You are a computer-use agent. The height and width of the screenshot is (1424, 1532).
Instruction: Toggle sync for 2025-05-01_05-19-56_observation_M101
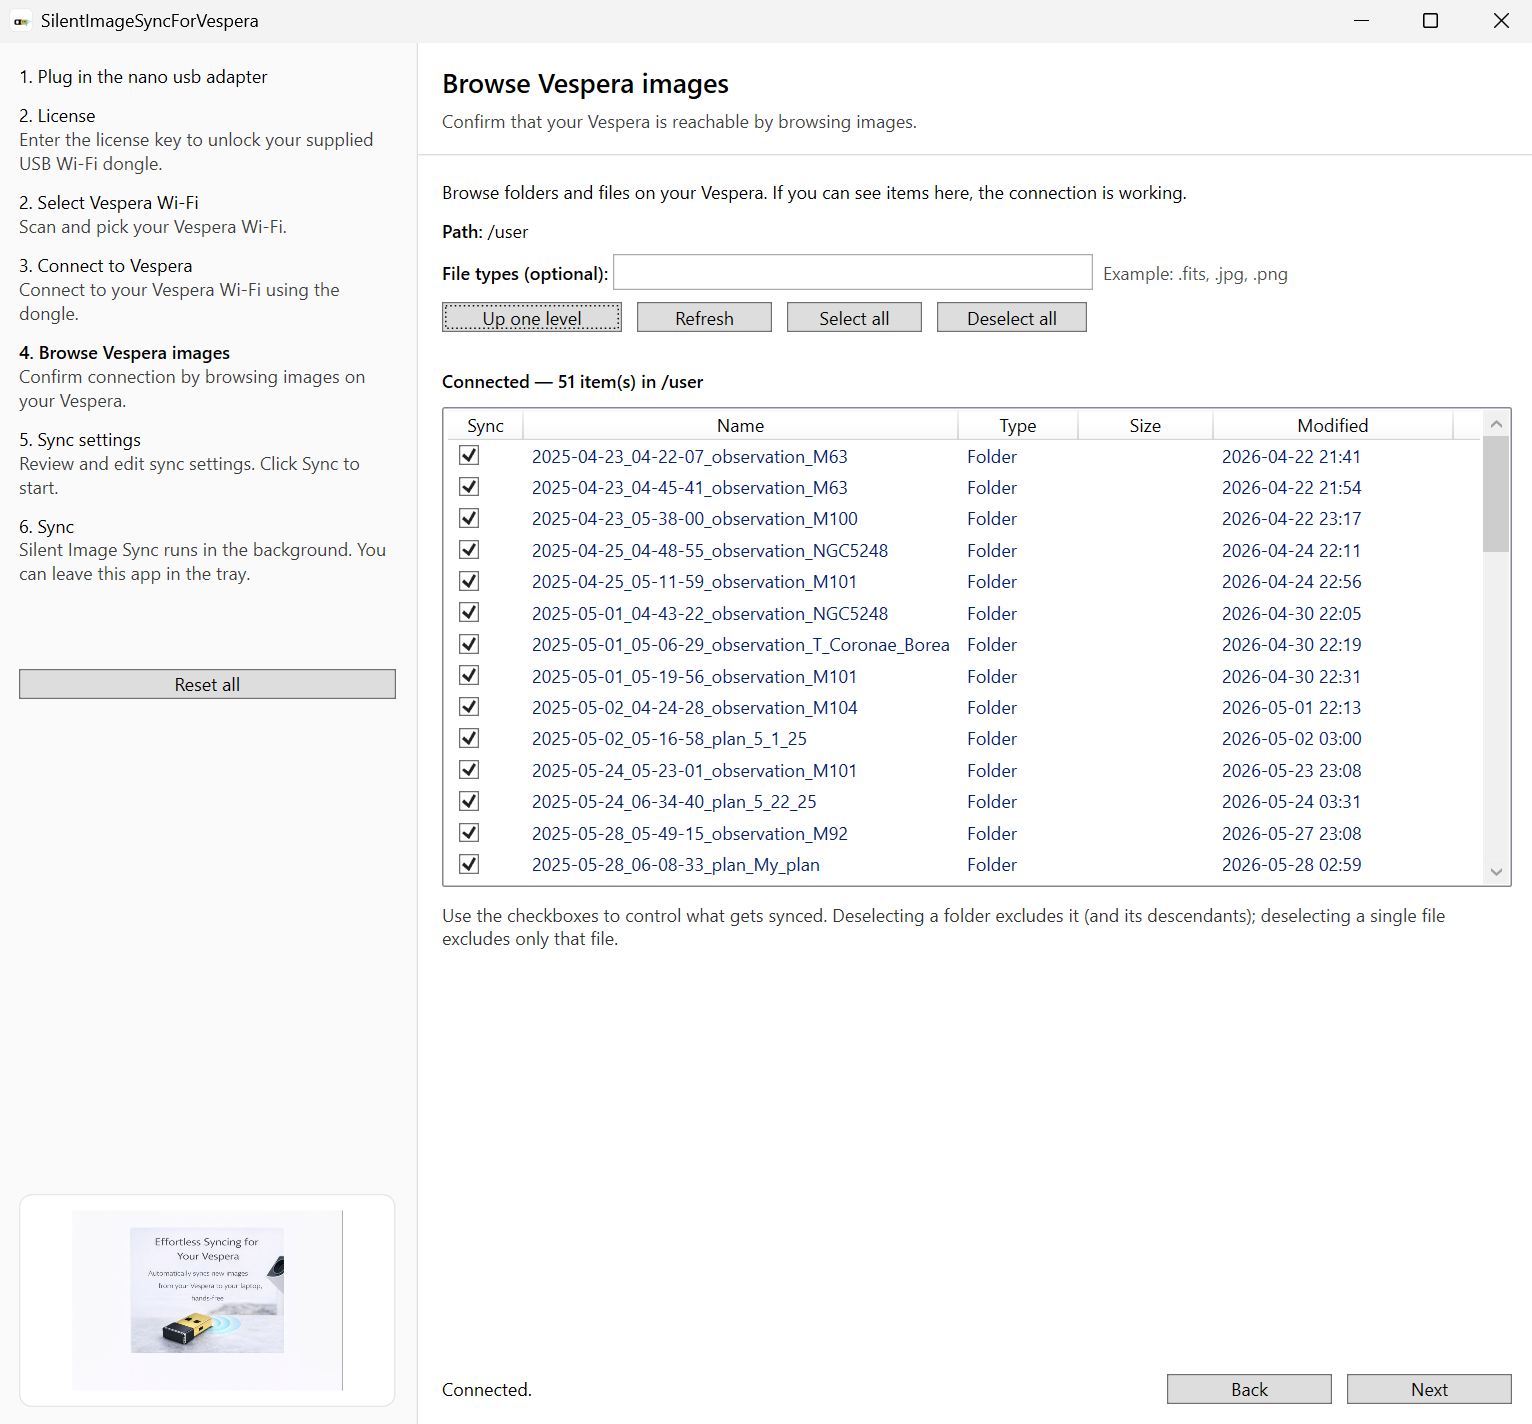pyautogui.click(x=469, y=676)
